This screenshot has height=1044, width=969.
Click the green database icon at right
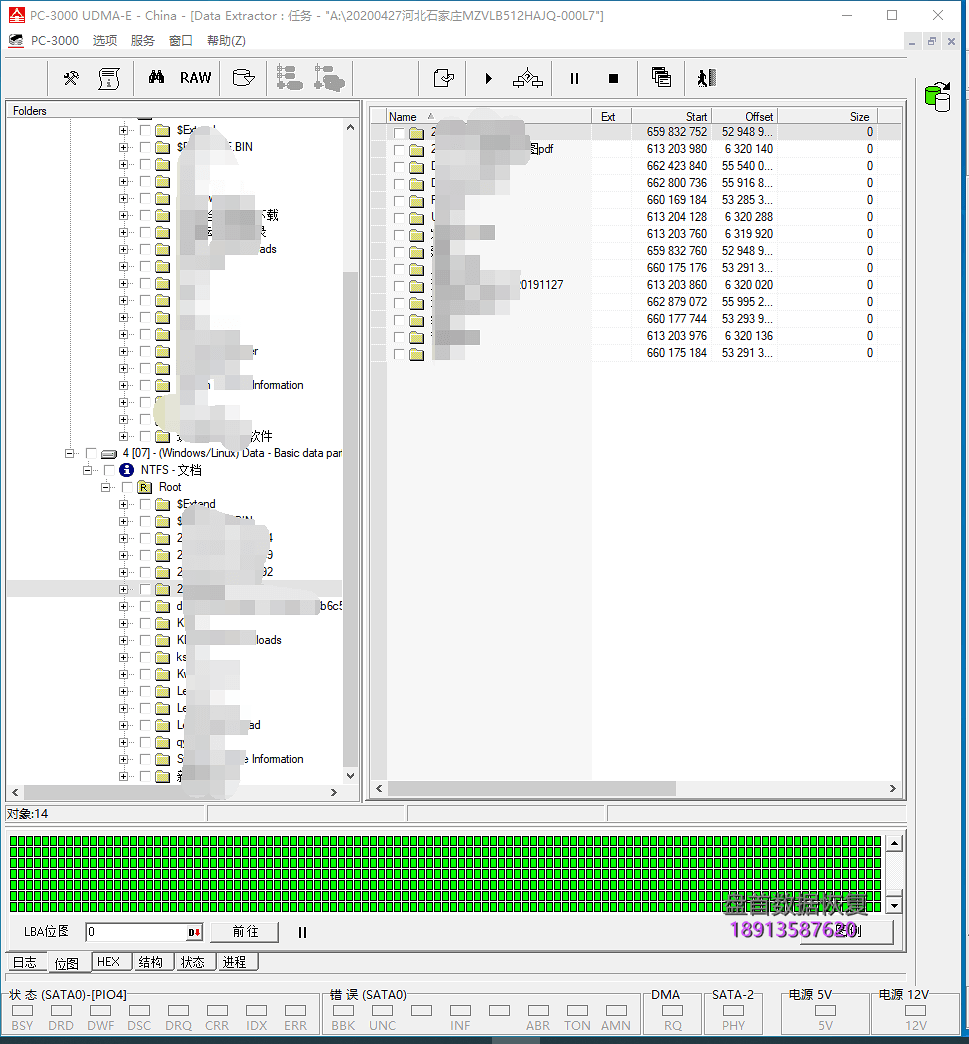pyautogui.click(x=938, y=97)
